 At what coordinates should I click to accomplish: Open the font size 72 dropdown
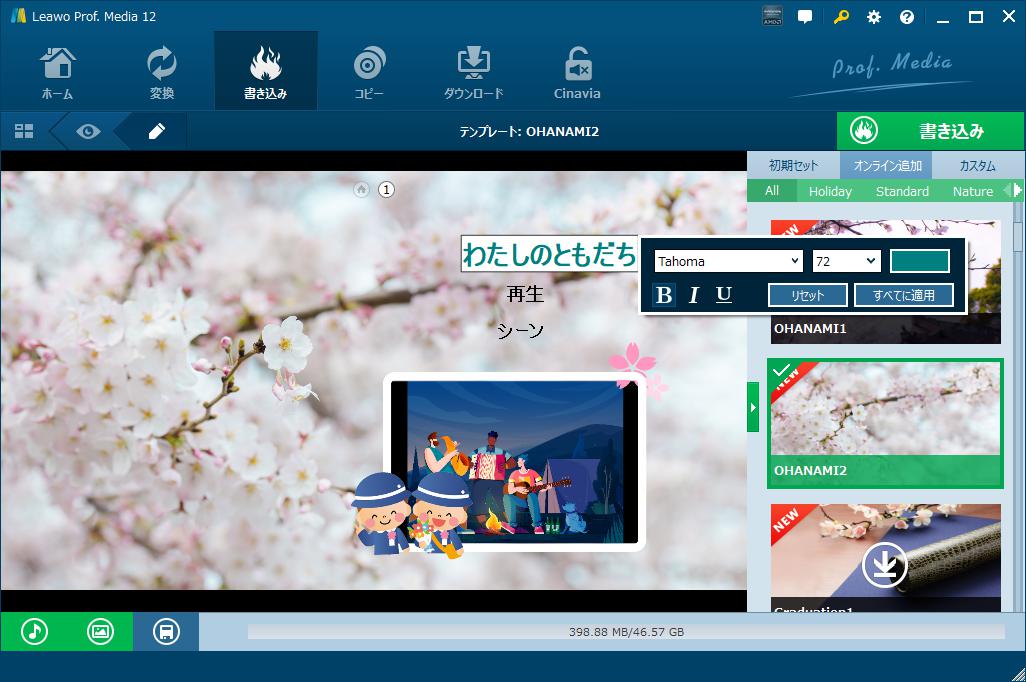846,261
